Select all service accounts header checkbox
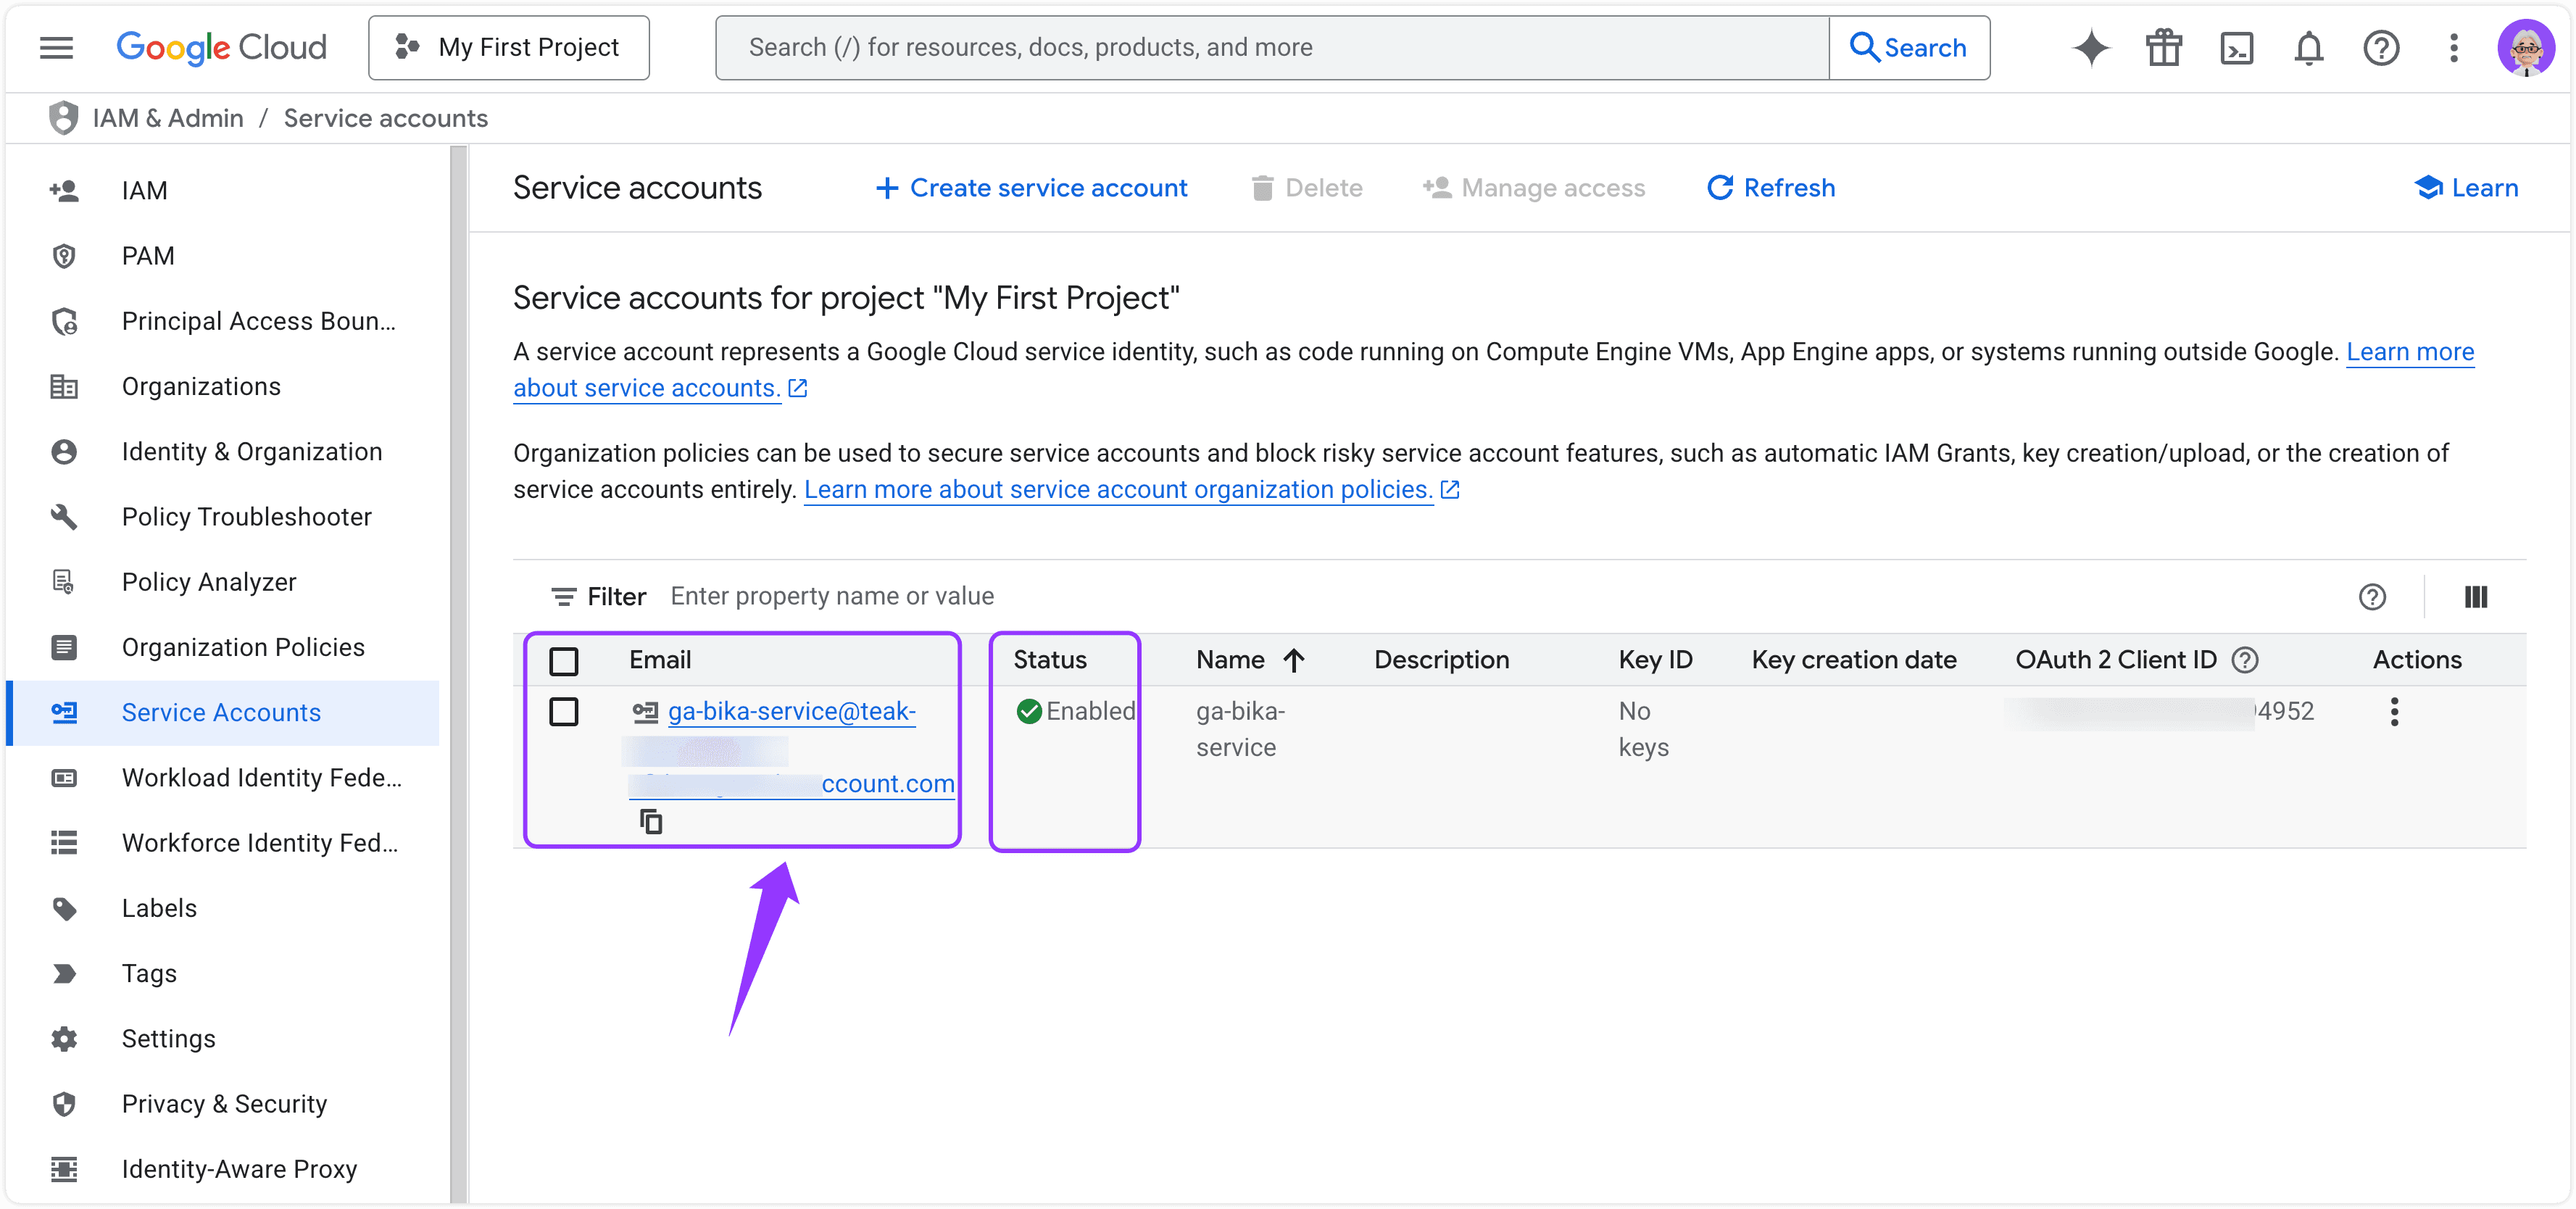Screen dimensions: 2576x1209 564,661
